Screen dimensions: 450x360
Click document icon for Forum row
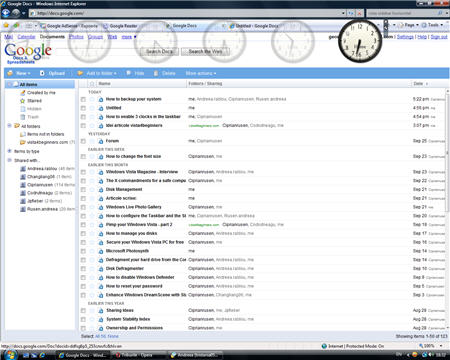[100, 141]
